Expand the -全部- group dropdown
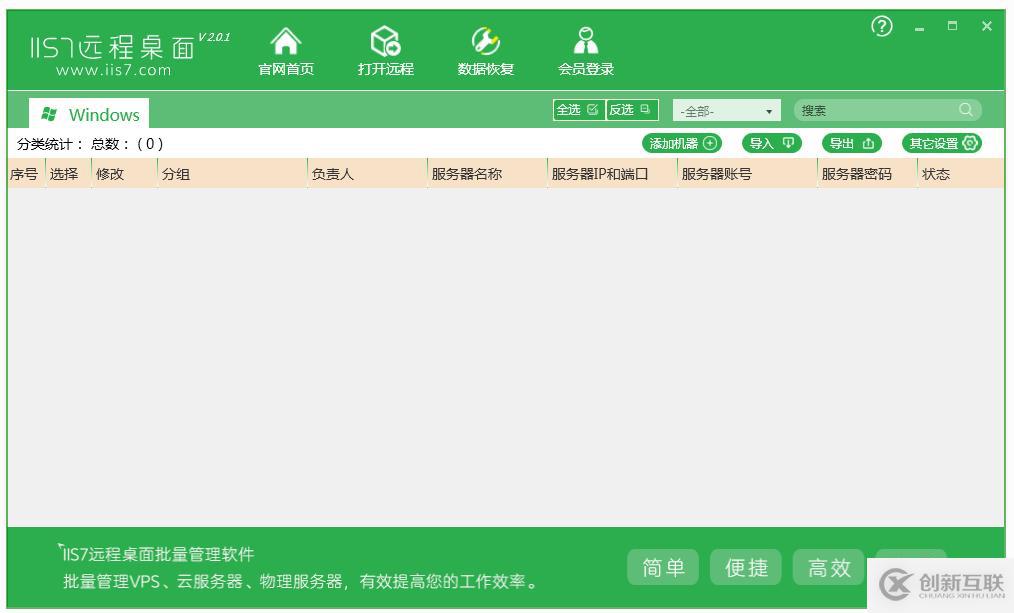Screen dimensions: 1014x613 pos(727,111)
